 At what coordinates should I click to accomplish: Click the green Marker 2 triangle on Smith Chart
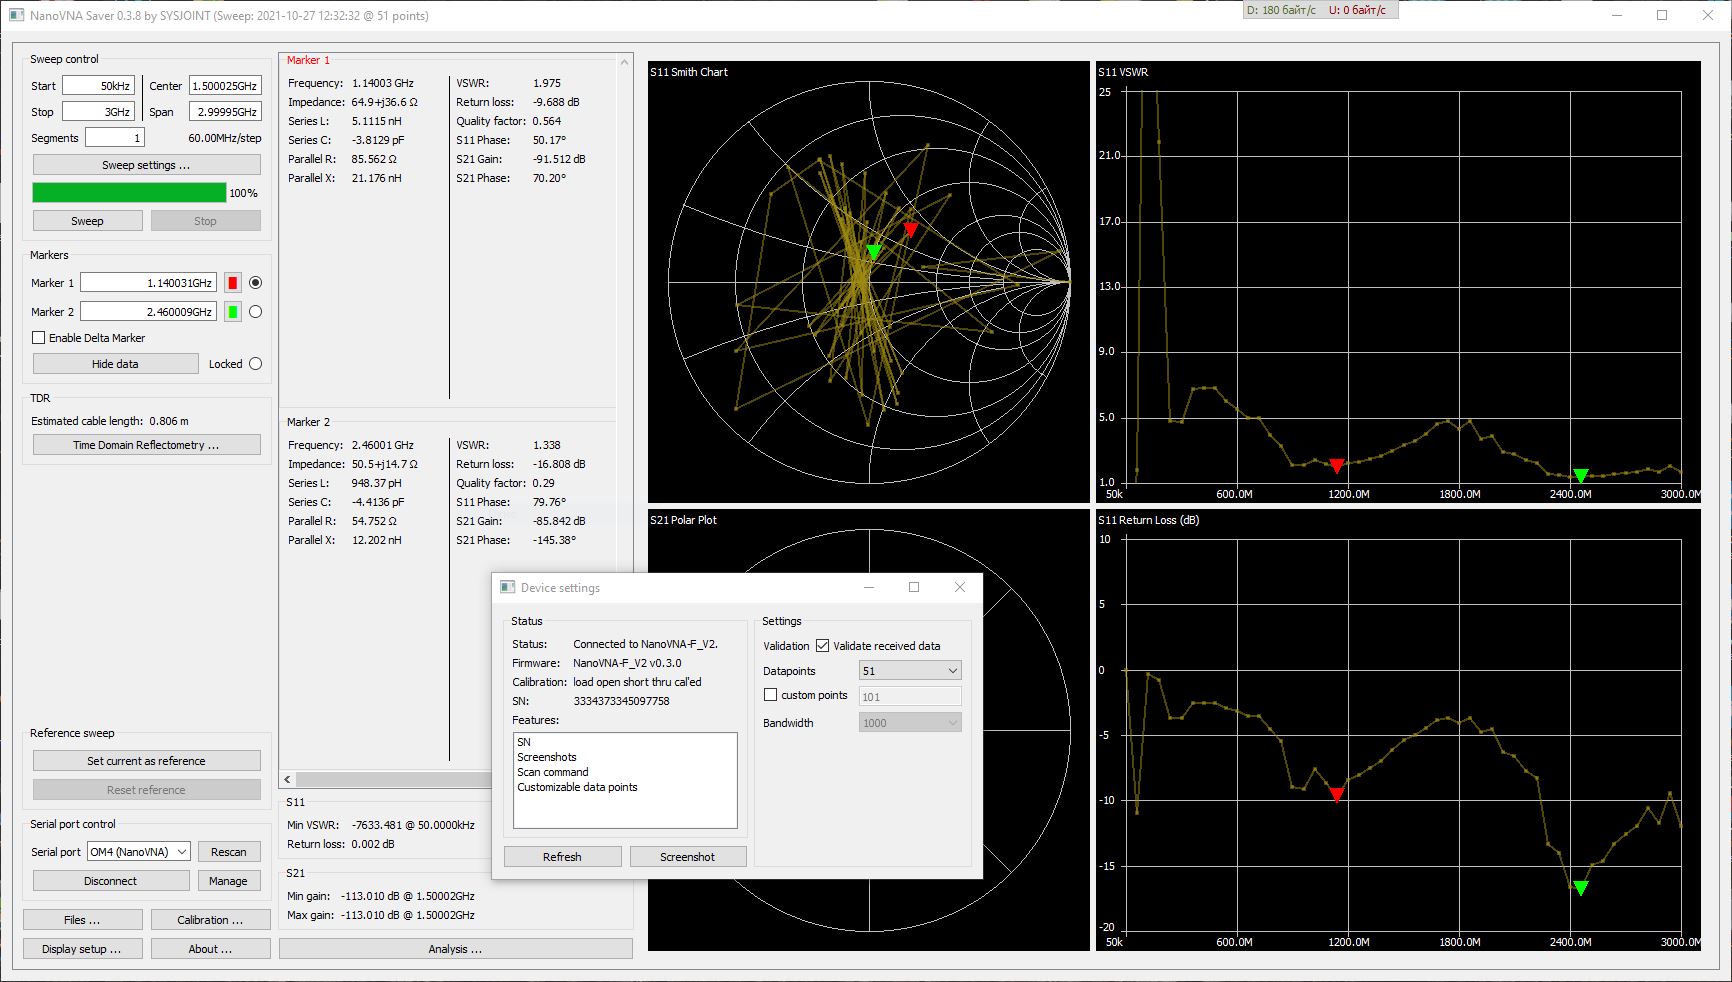(x=874, y=252)
